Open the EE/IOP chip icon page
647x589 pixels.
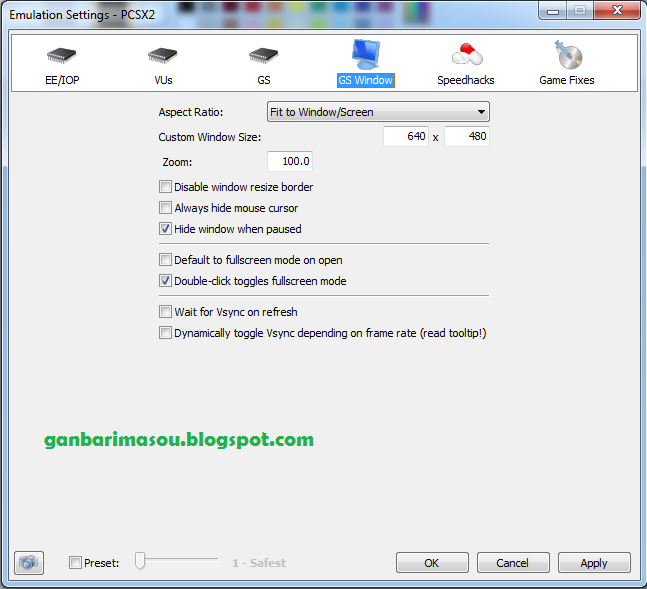(61, 55)
